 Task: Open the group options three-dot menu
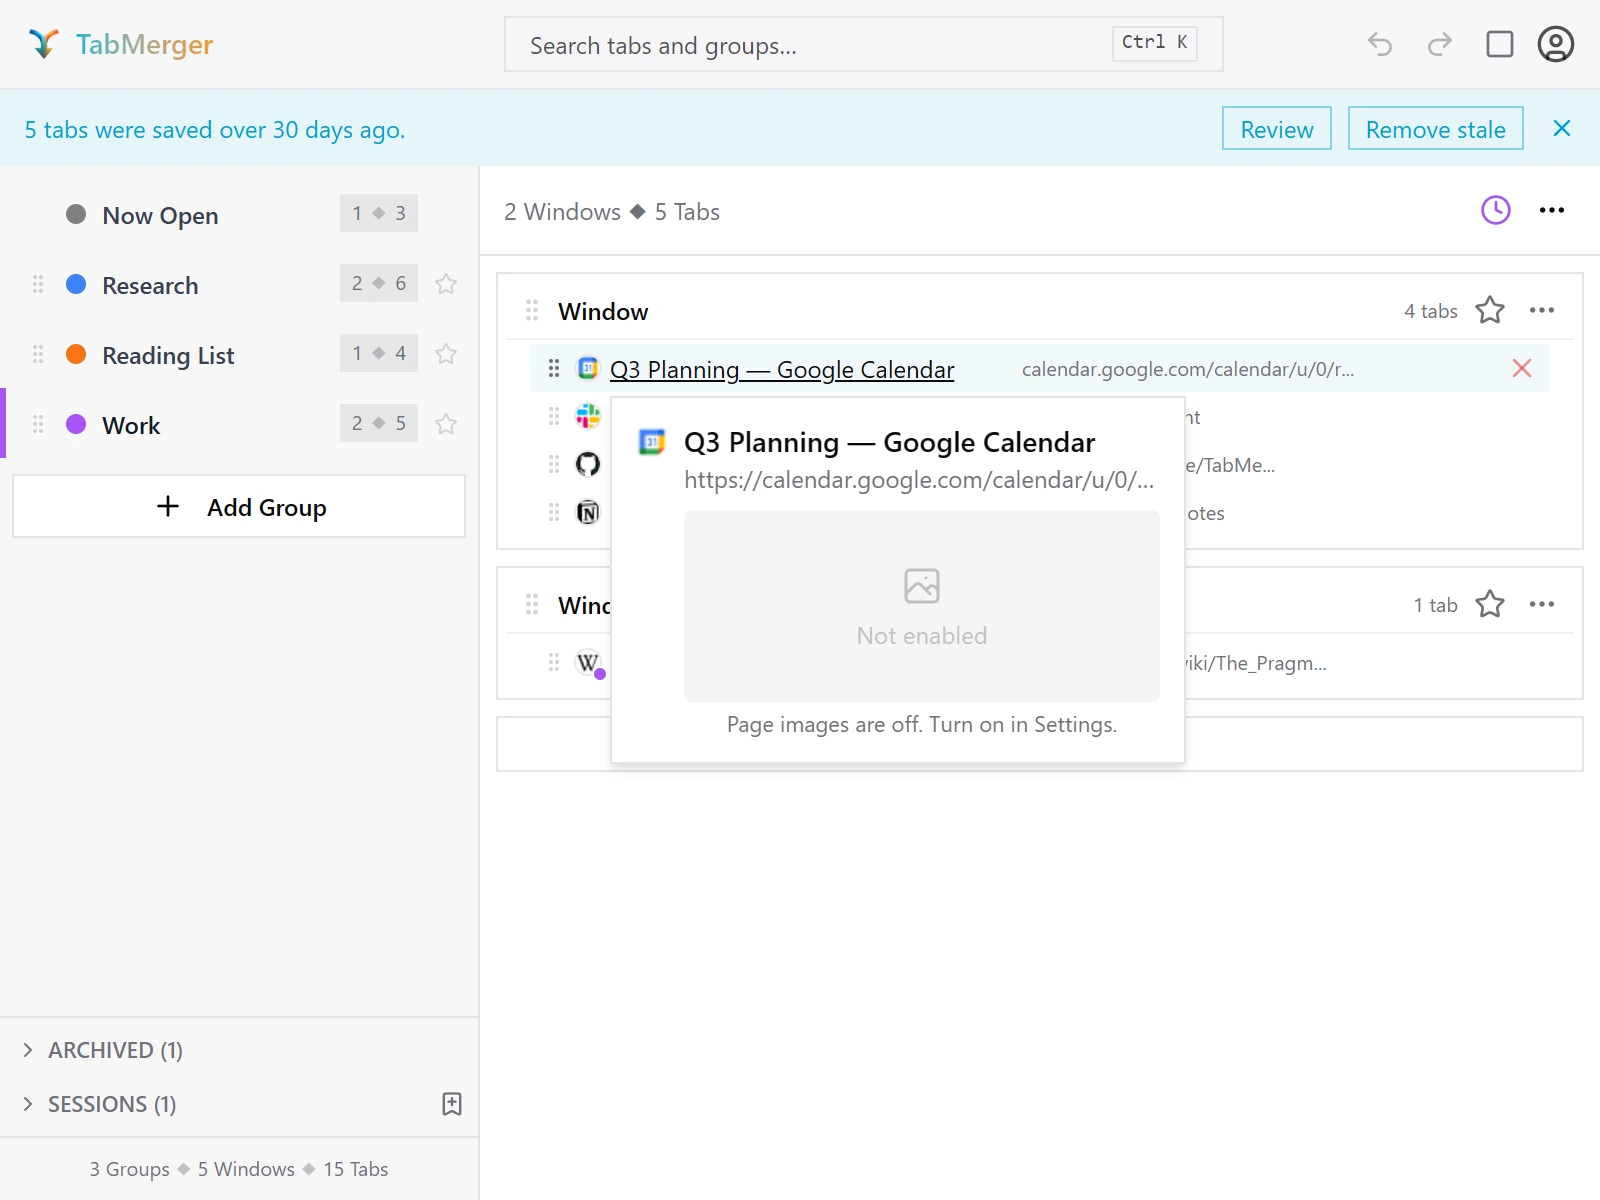[1552, 210]
